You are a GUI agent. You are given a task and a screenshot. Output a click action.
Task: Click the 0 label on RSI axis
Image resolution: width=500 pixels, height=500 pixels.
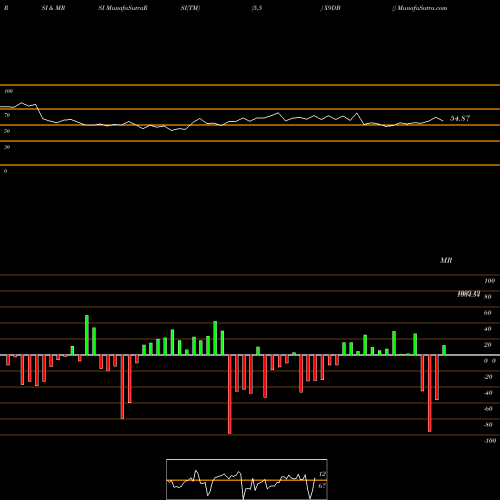pyautogui.click(x=5, y=171)
